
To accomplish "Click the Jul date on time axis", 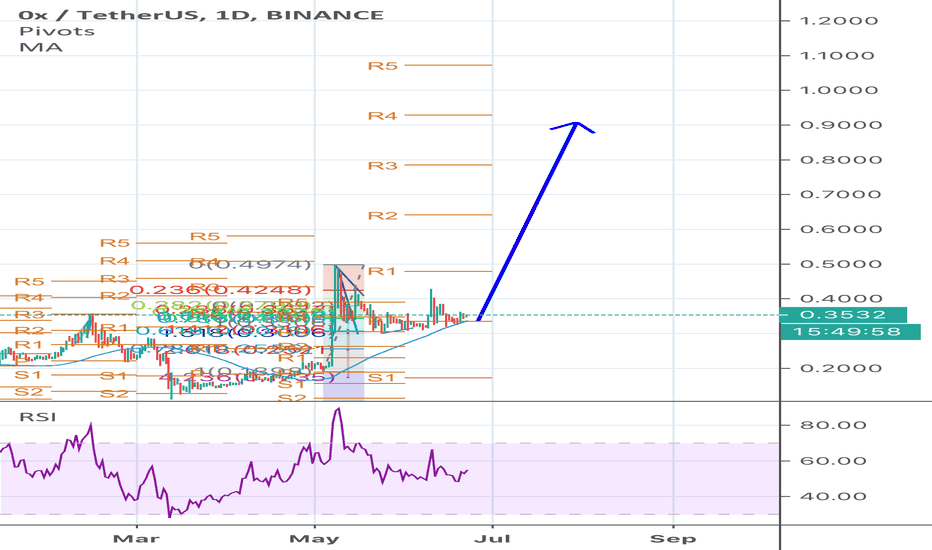I will (x=492, y=539).
